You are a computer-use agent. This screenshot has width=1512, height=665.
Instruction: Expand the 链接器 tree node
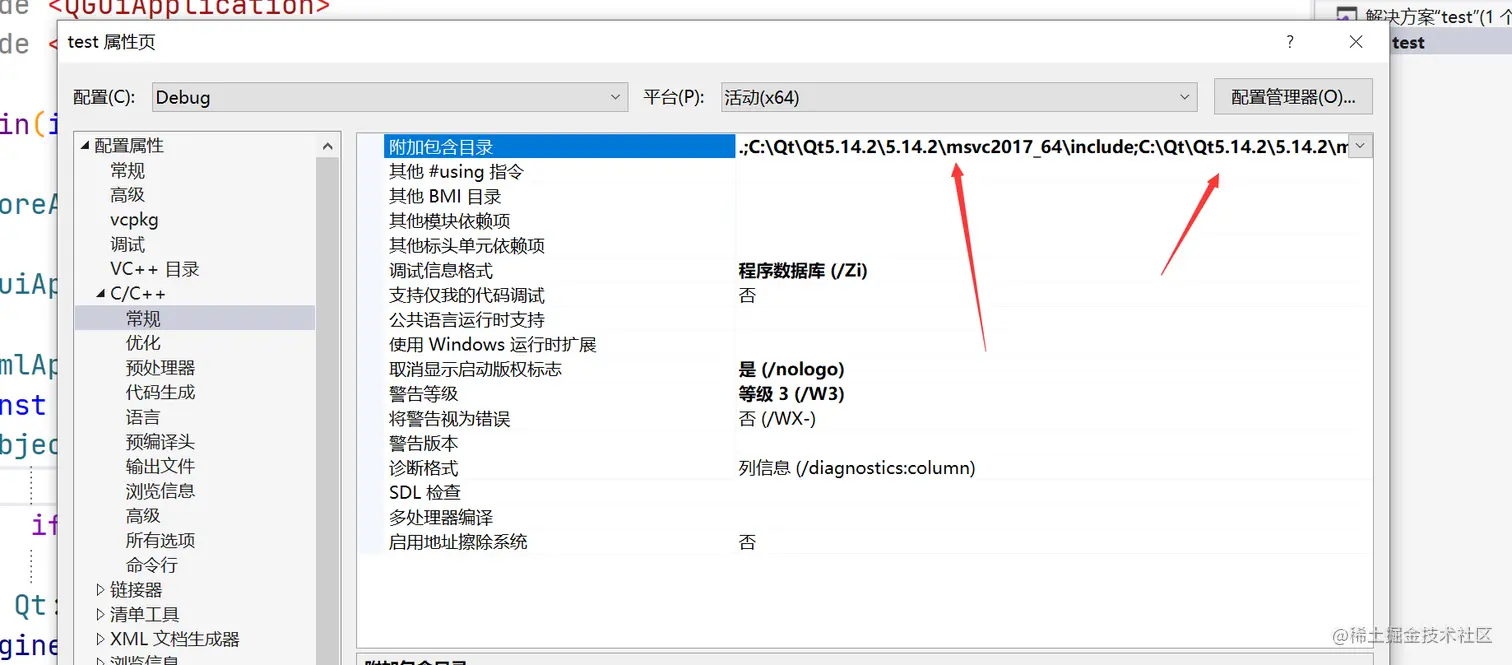[100, 590]
